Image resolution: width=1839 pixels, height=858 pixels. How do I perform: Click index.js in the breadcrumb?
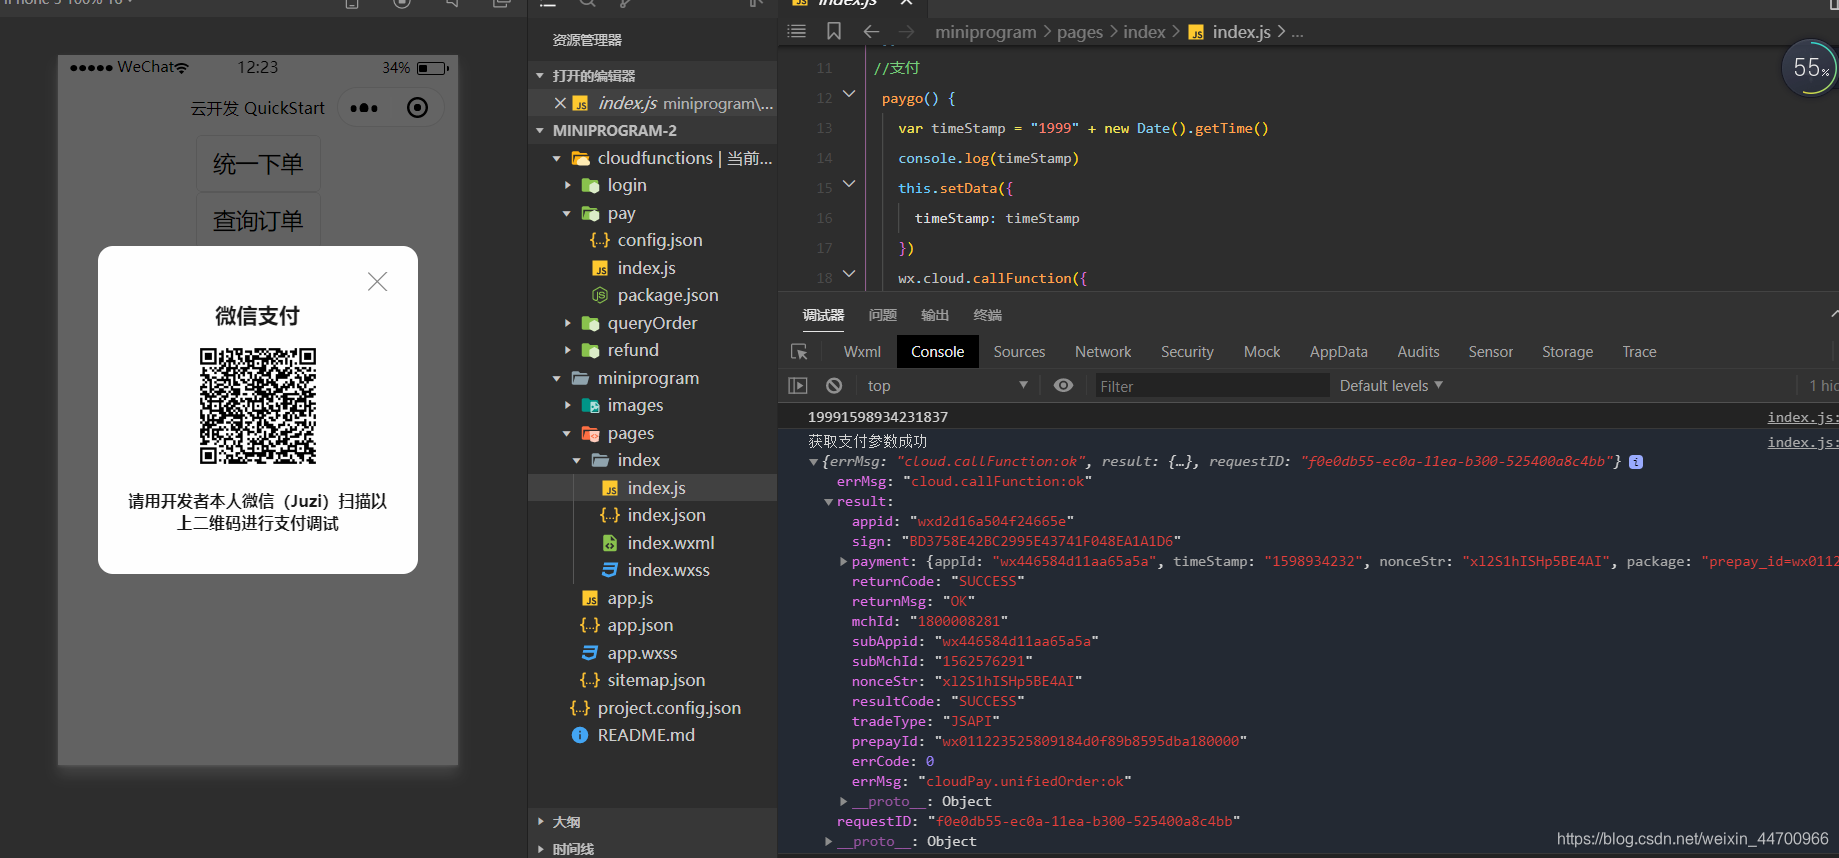tap(1241, 32)
